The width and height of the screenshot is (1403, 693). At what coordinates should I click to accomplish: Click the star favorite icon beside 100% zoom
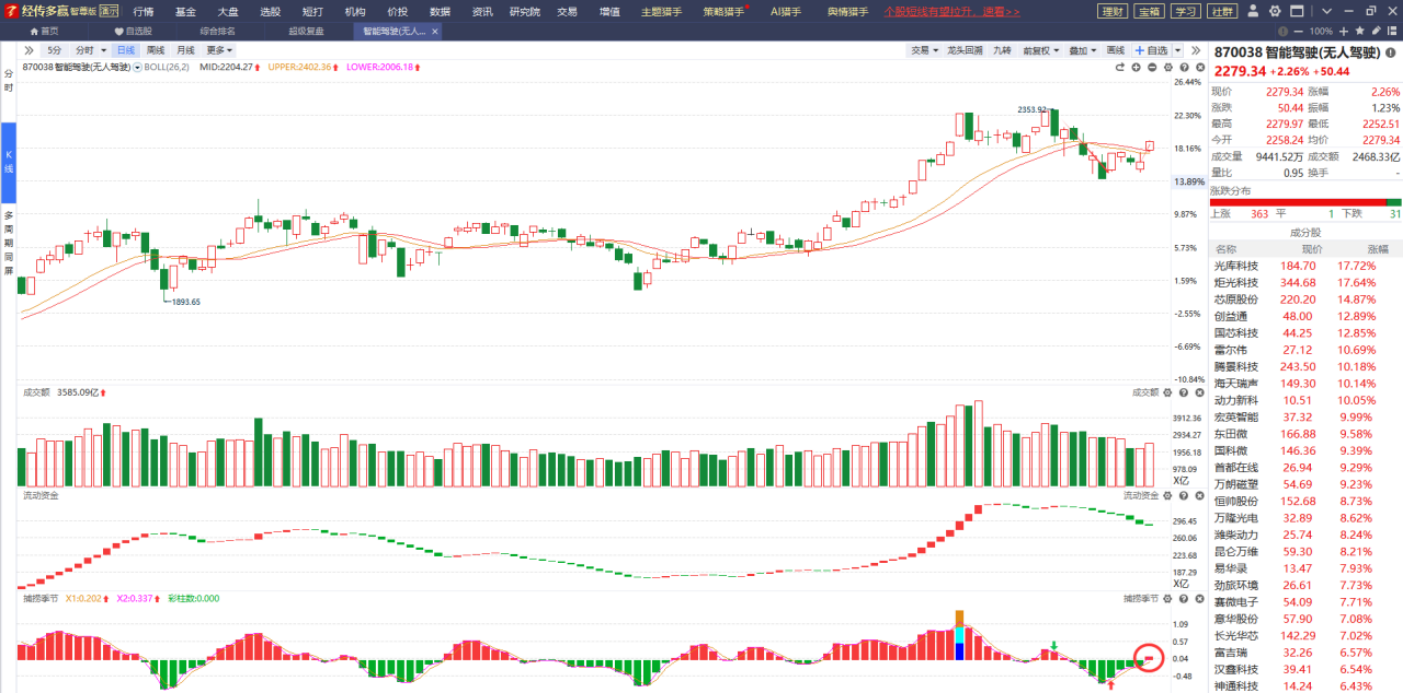[1360, 31]
